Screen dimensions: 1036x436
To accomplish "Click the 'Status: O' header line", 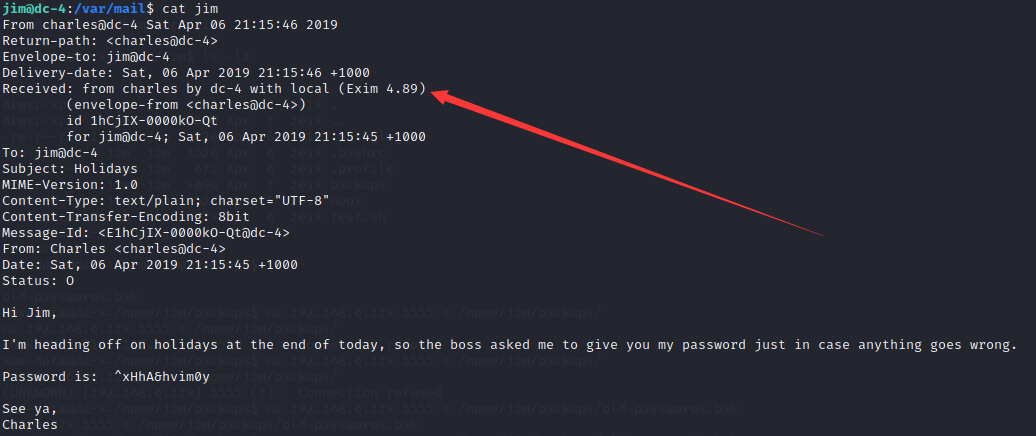I will [x=38, y=281].
